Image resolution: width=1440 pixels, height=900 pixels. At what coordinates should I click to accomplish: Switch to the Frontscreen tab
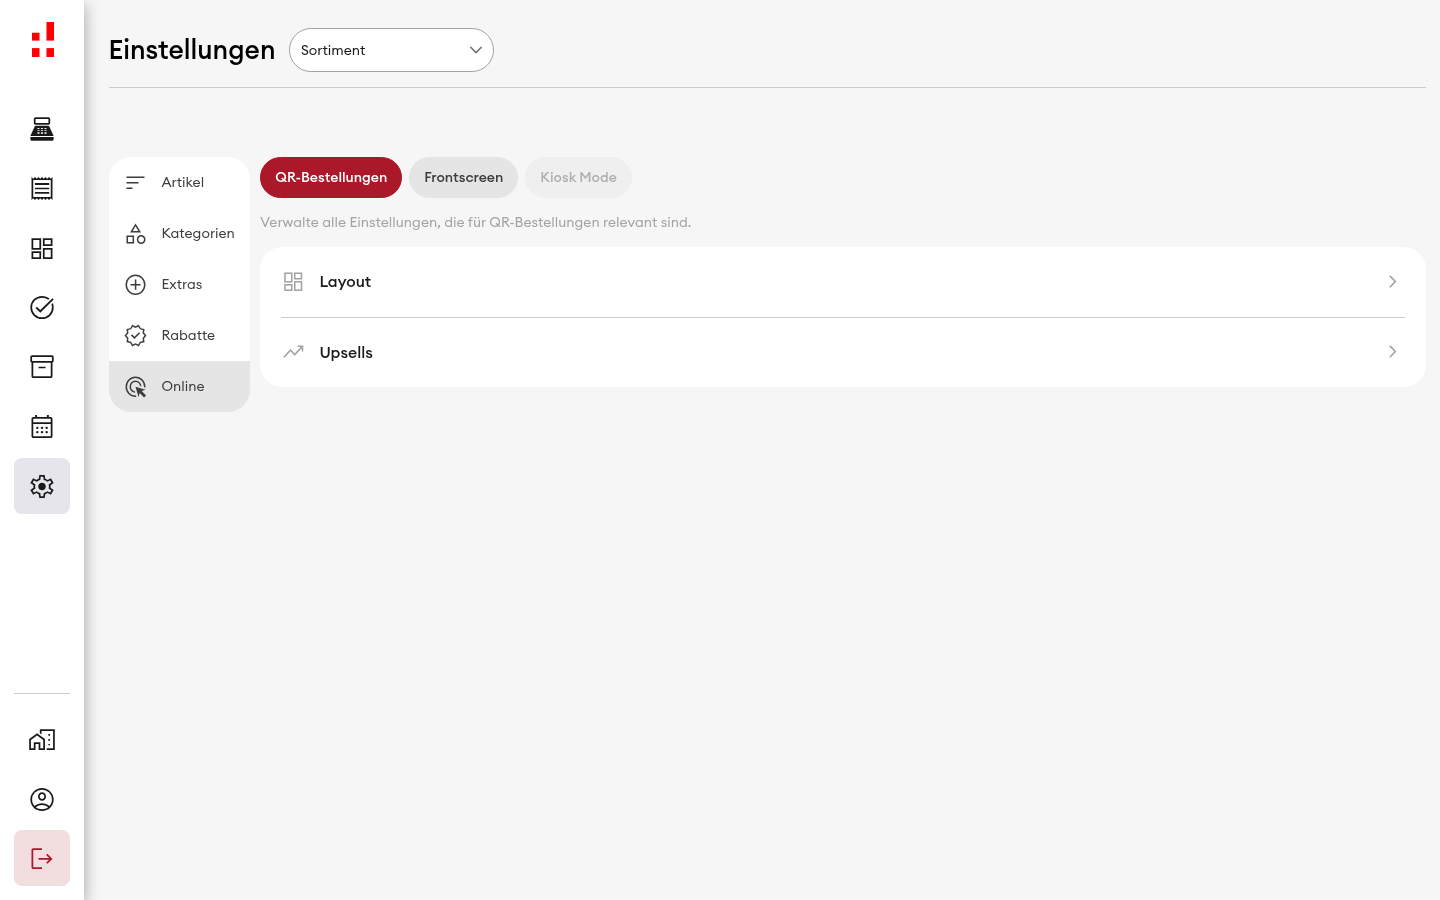click(463, 177)
